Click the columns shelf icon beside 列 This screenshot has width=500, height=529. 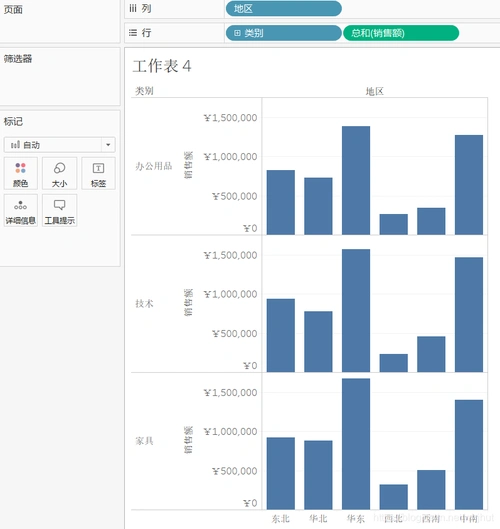click(133, 9)
